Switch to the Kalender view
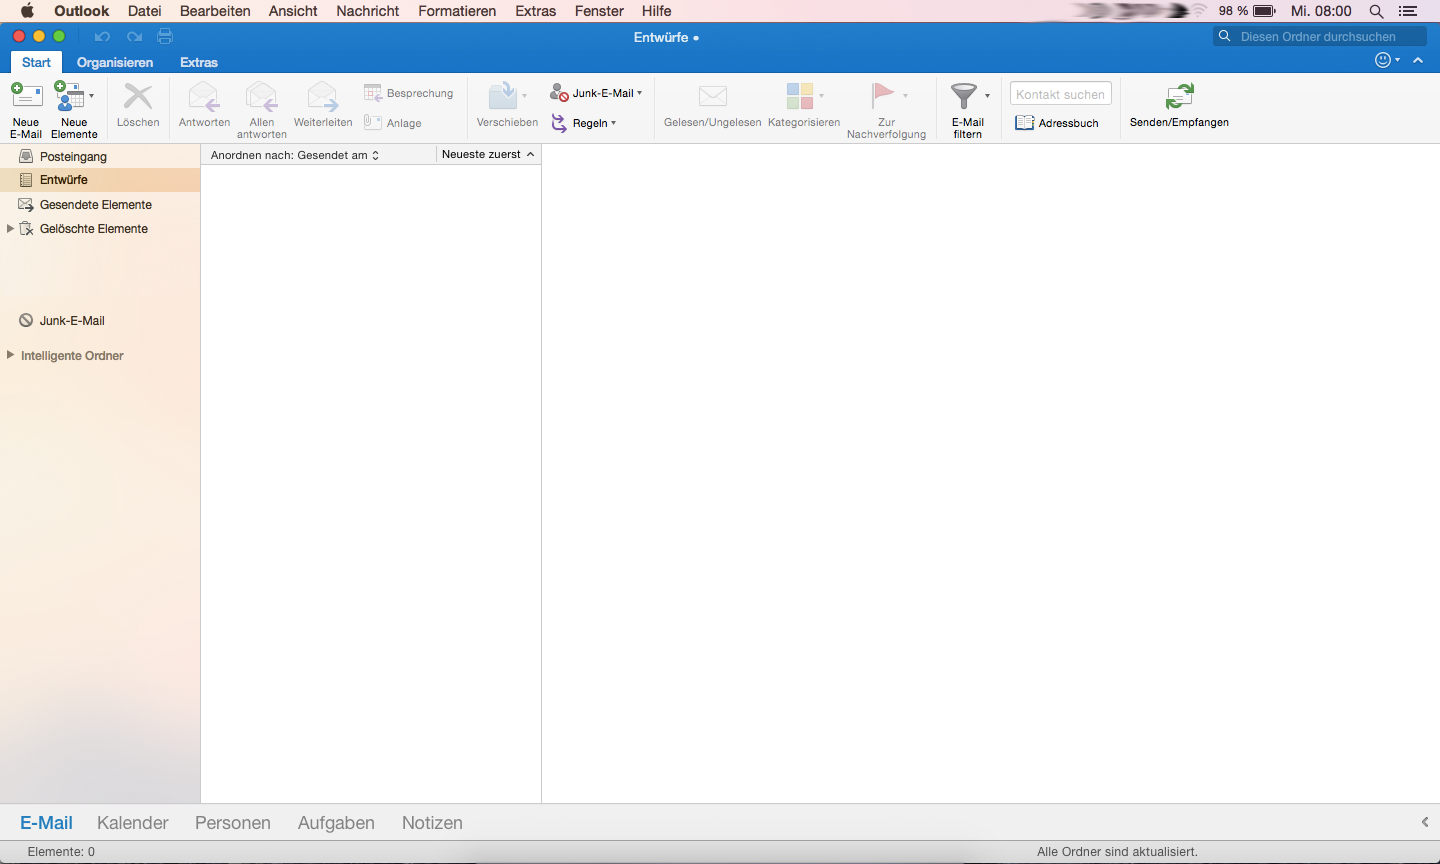Screen dimensions: 1440x864 133,823
